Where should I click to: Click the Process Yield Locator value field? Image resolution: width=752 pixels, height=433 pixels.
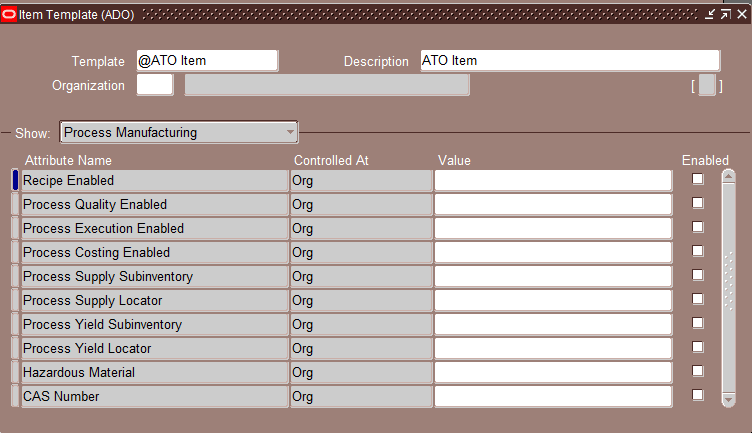coord(553,349)
